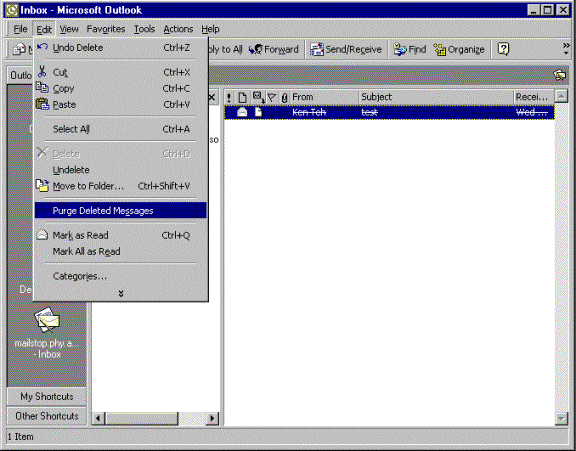Click the Copy pages icon
Image resolution: width=576 pixels, height=451 pixels.
[42, 88]
